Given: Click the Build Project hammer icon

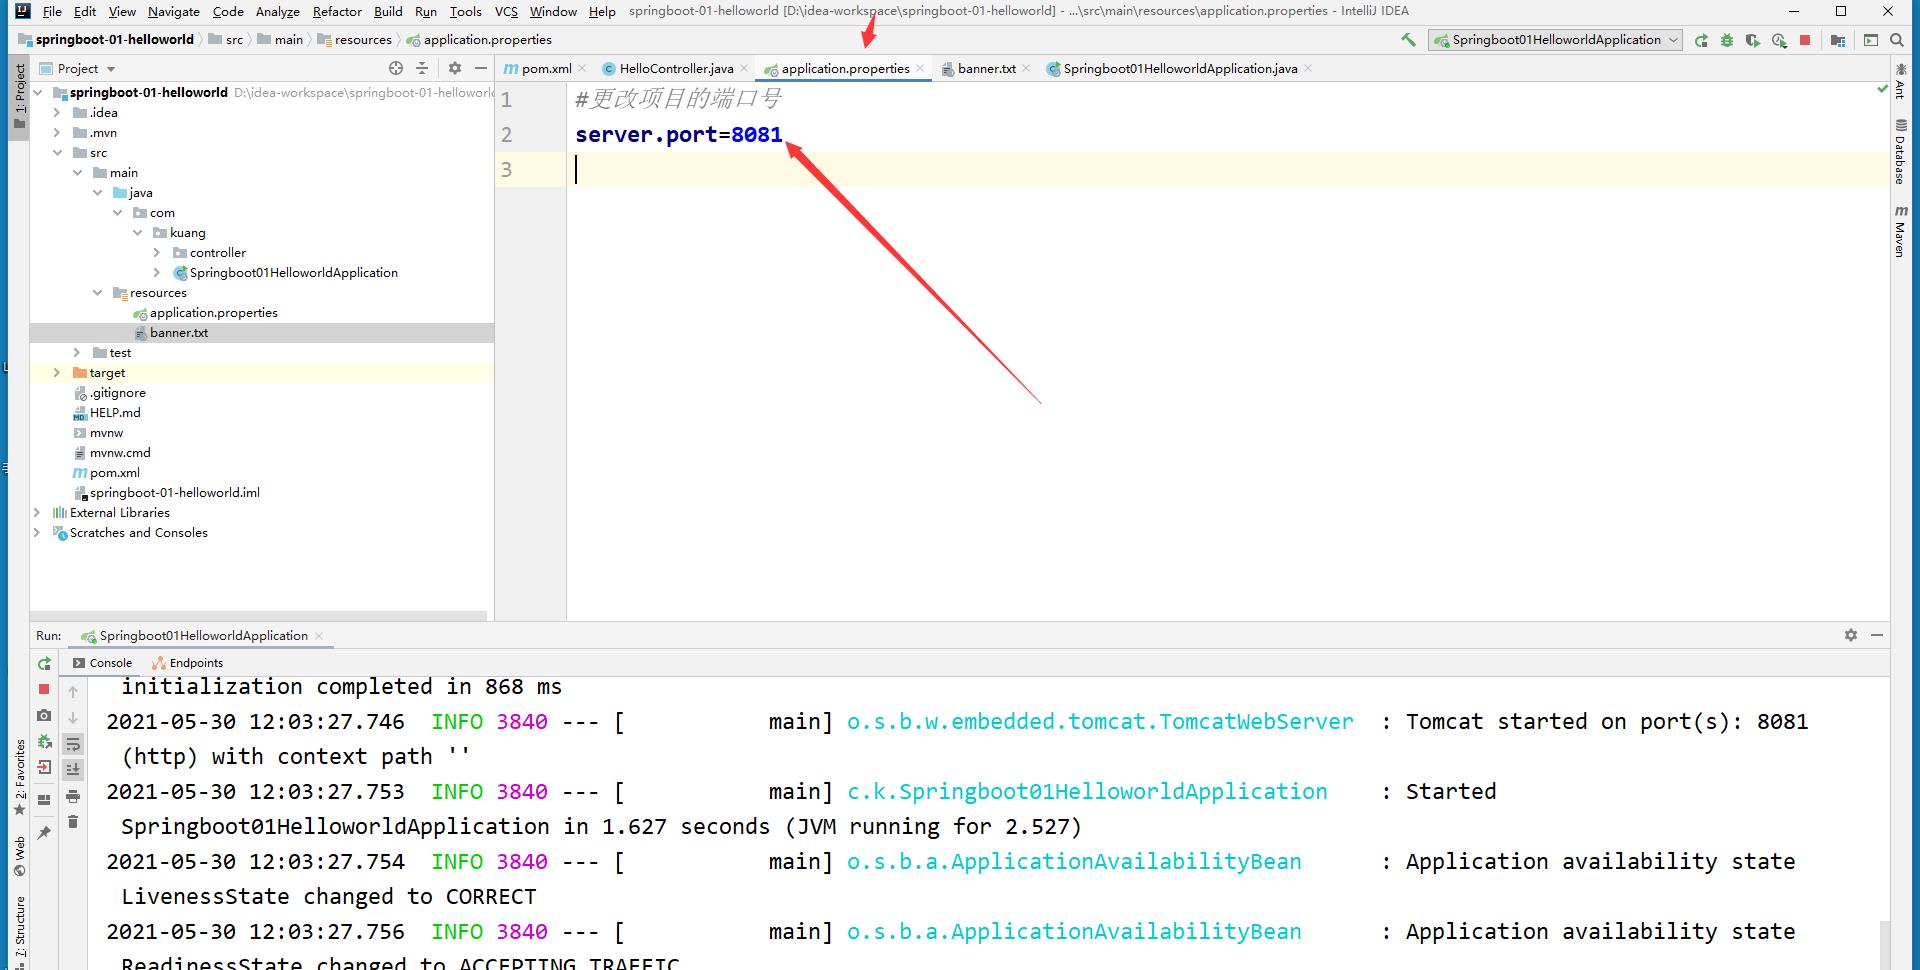Looking at the screenshot, I should click(1408, 40).
